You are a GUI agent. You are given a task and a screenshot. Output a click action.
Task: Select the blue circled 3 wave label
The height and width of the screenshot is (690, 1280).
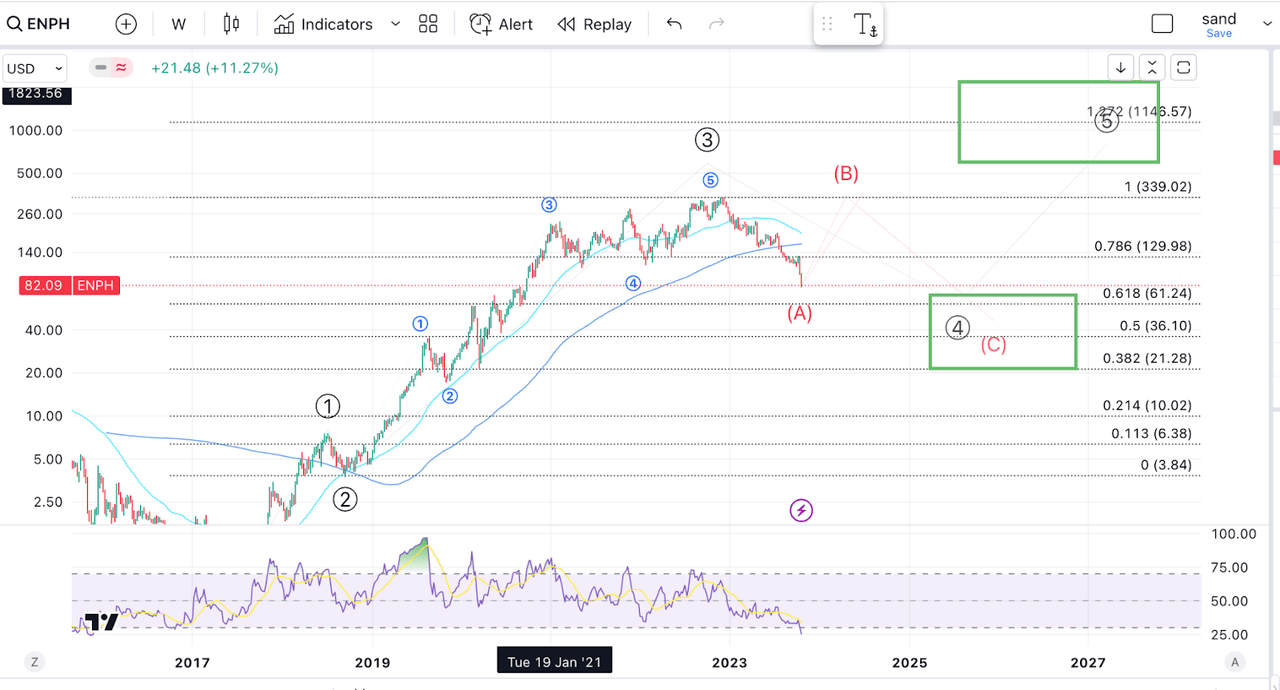[549, 205]
